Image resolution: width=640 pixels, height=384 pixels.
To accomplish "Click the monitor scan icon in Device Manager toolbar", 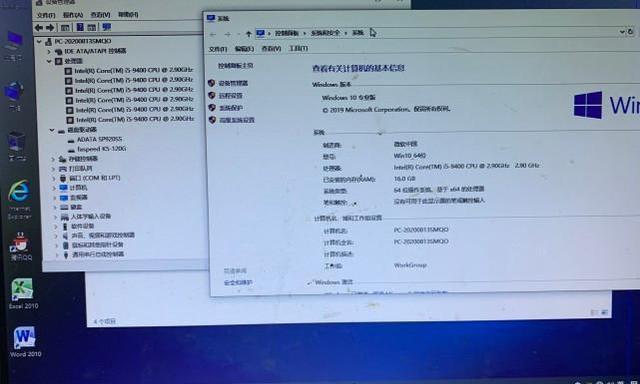I will coord(107,27).
